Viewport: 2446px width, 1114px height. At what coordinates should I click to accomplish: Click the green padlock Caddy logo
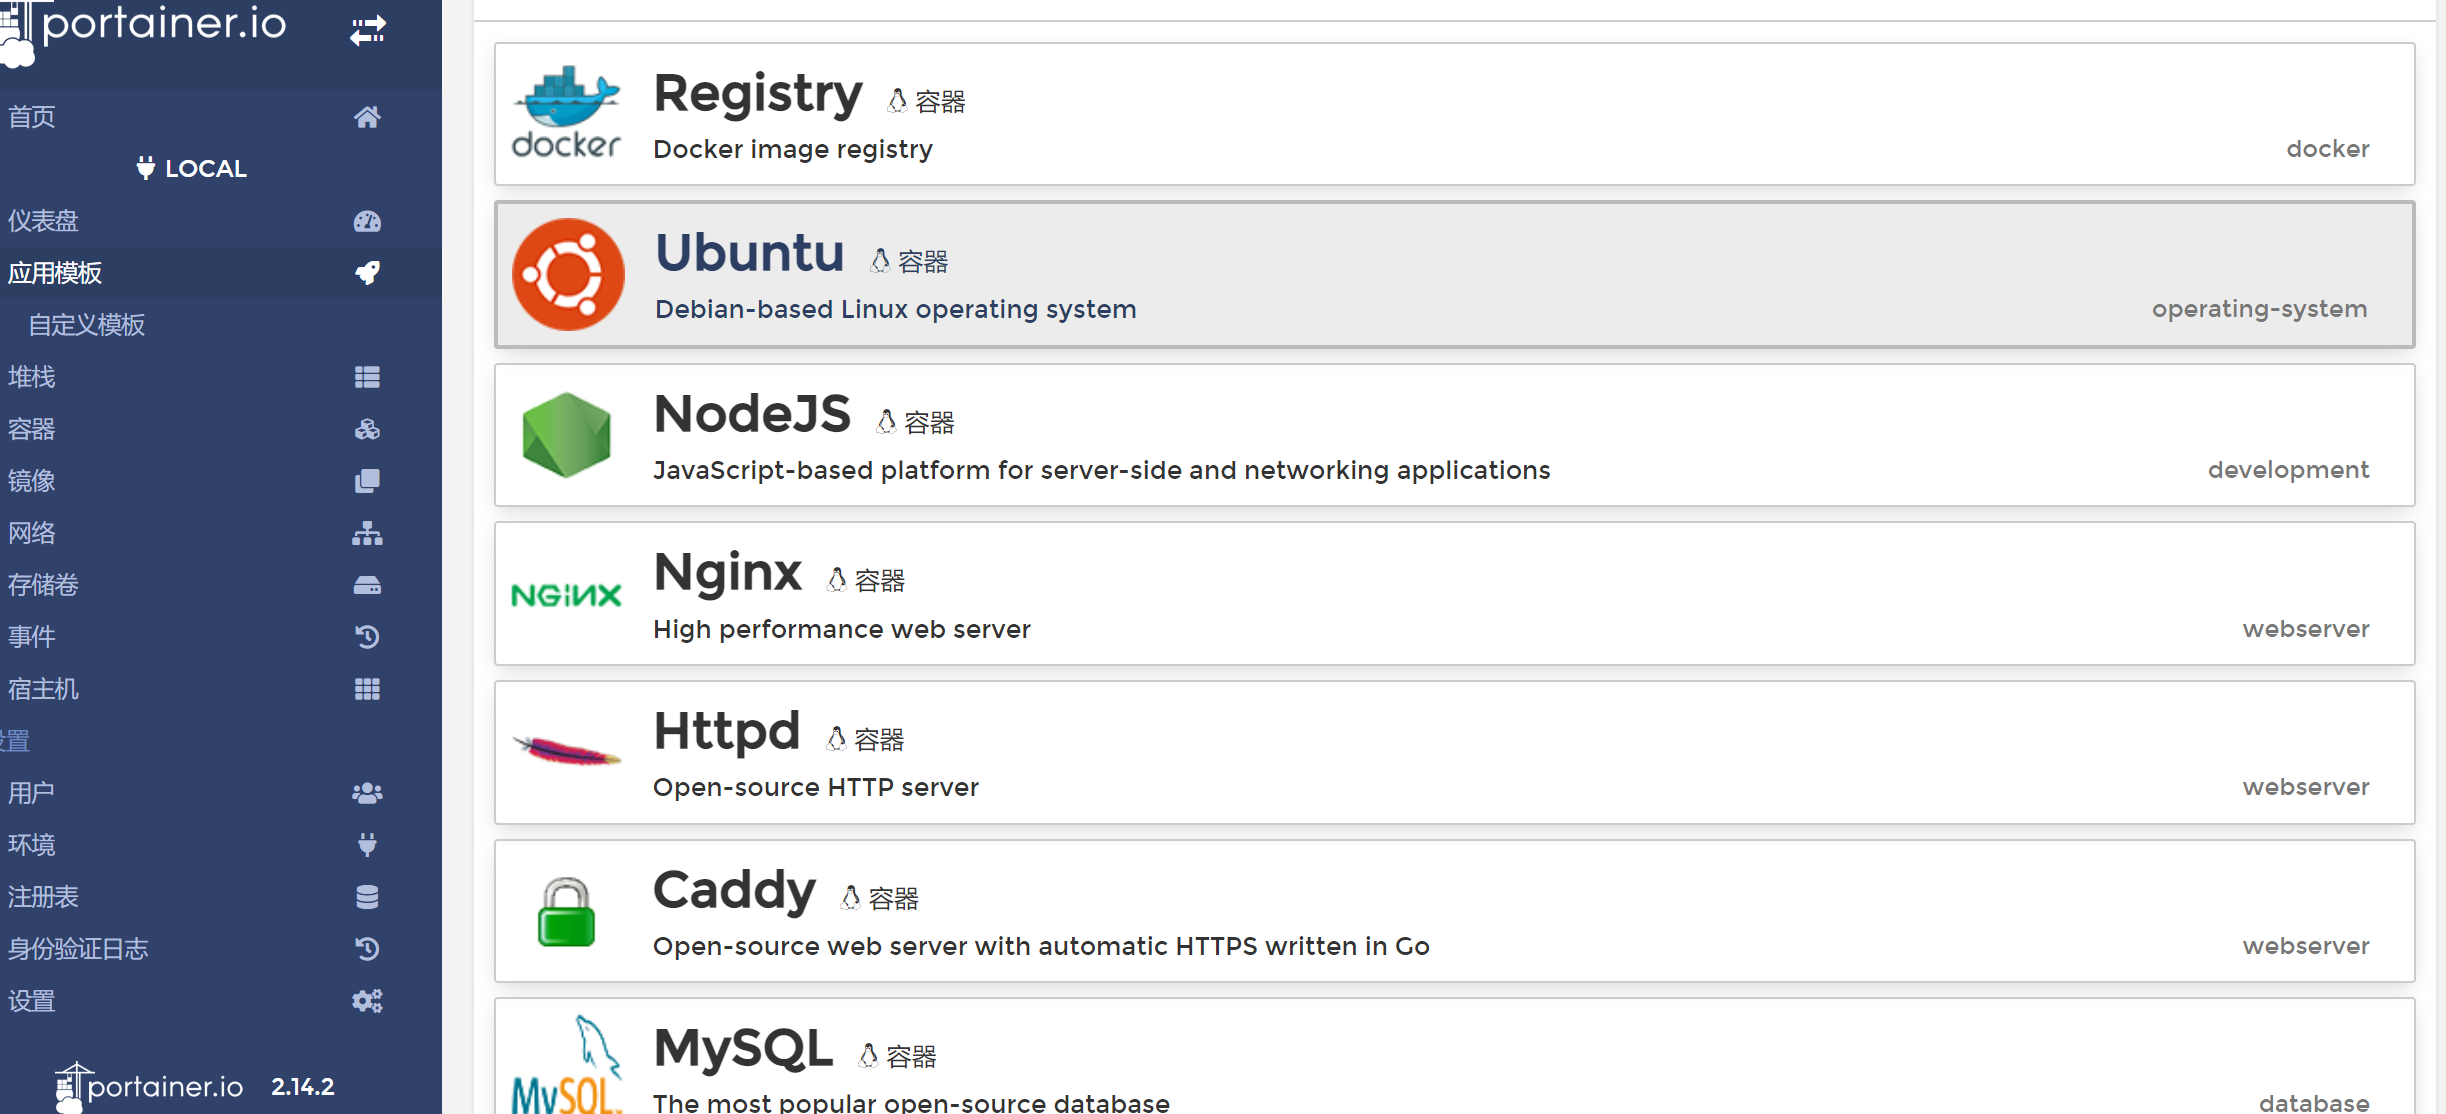[x=566, y=911]
